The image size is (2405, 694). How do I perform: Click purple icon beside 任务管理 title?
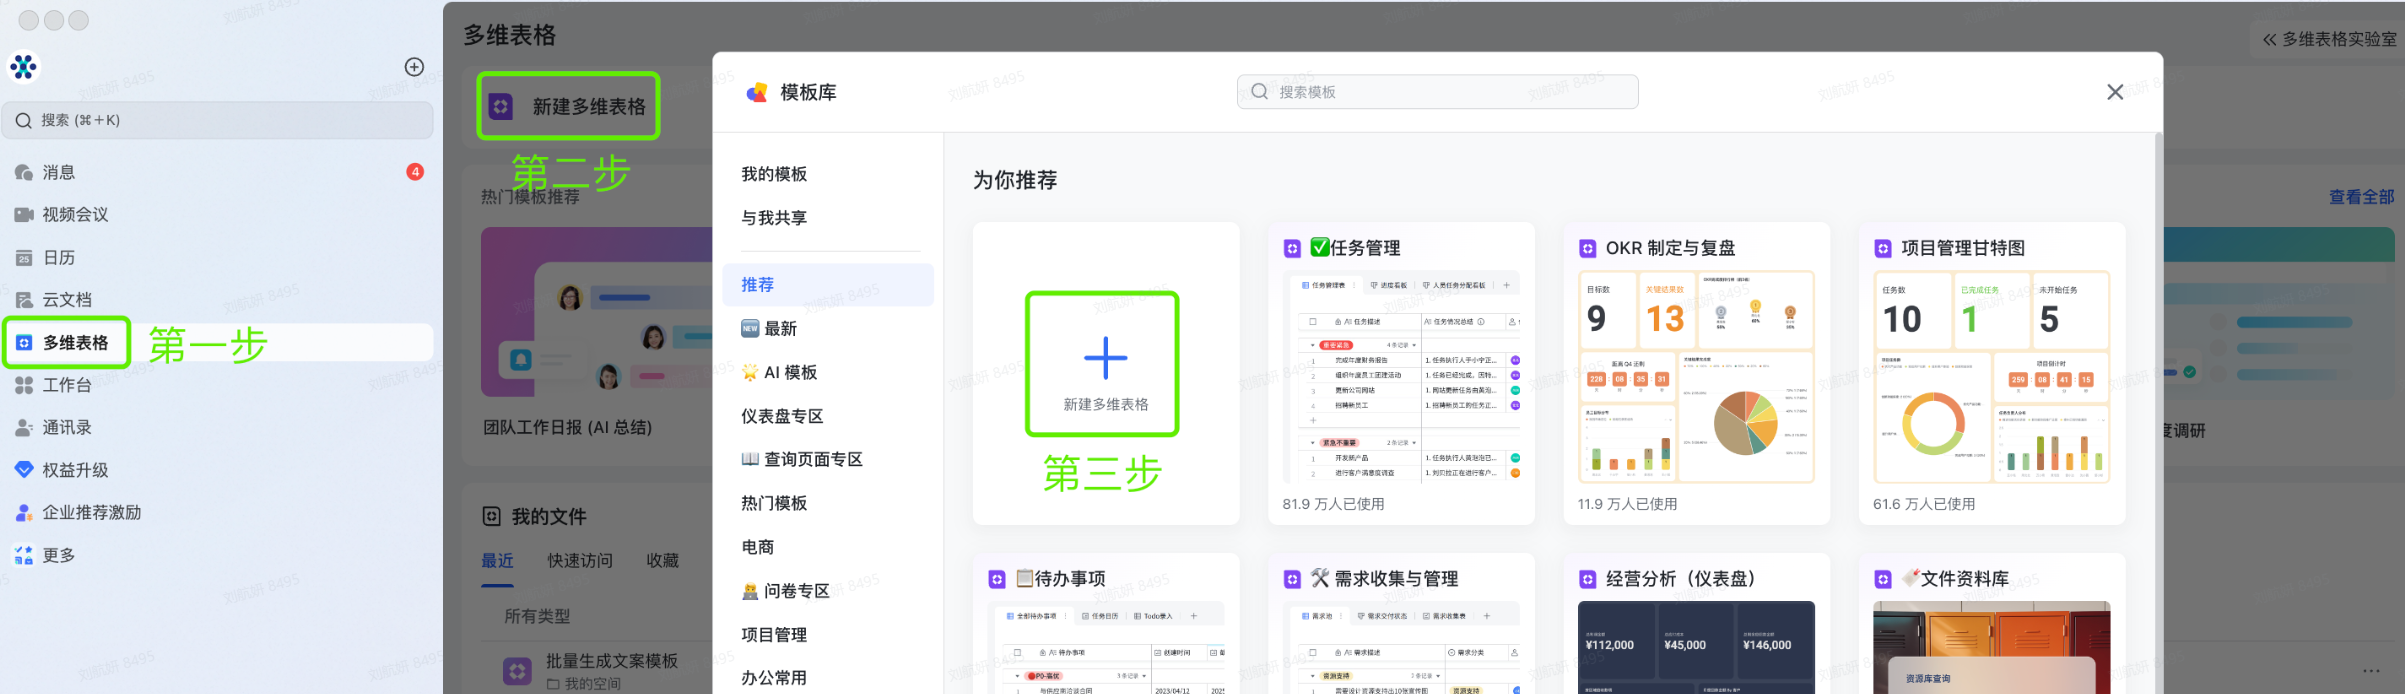coord(1292,248)
